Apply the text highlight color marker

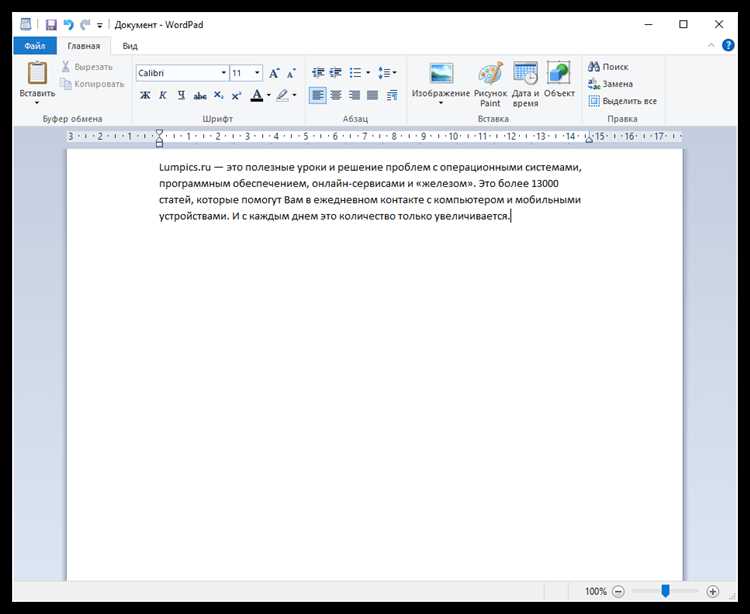283,96
